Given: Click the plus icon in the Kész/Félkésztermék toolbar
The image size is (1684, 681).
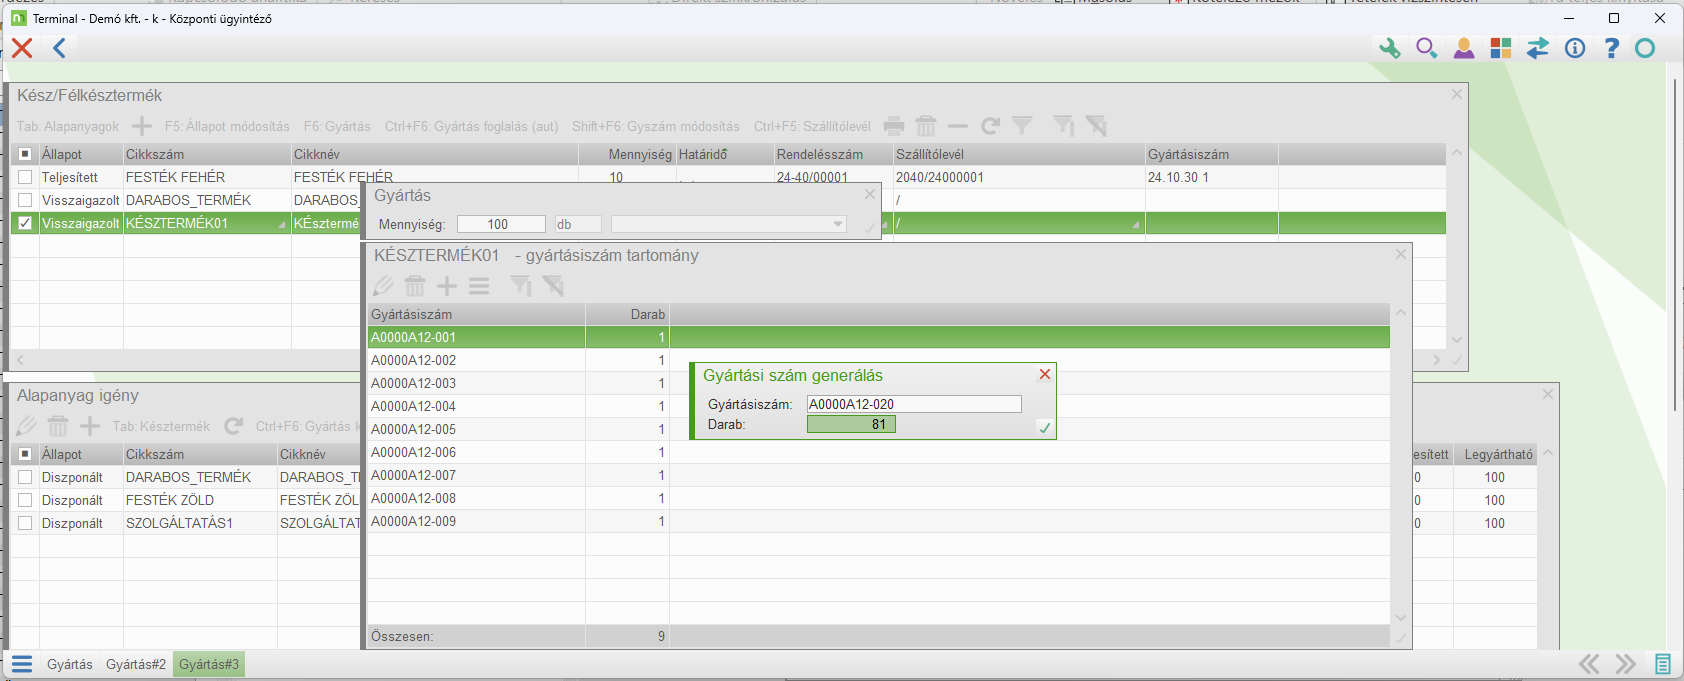Looking at the screenshot, I should click(142, 126).
